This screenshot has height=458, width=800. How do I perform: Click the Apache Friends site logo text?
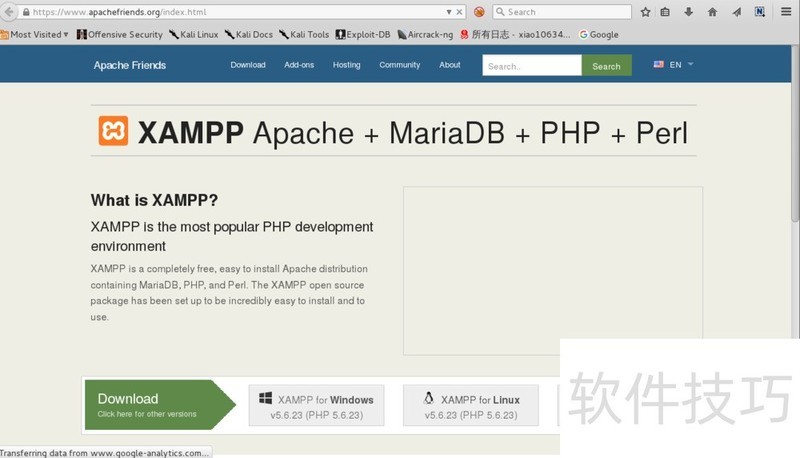click(x=130, y=65)
